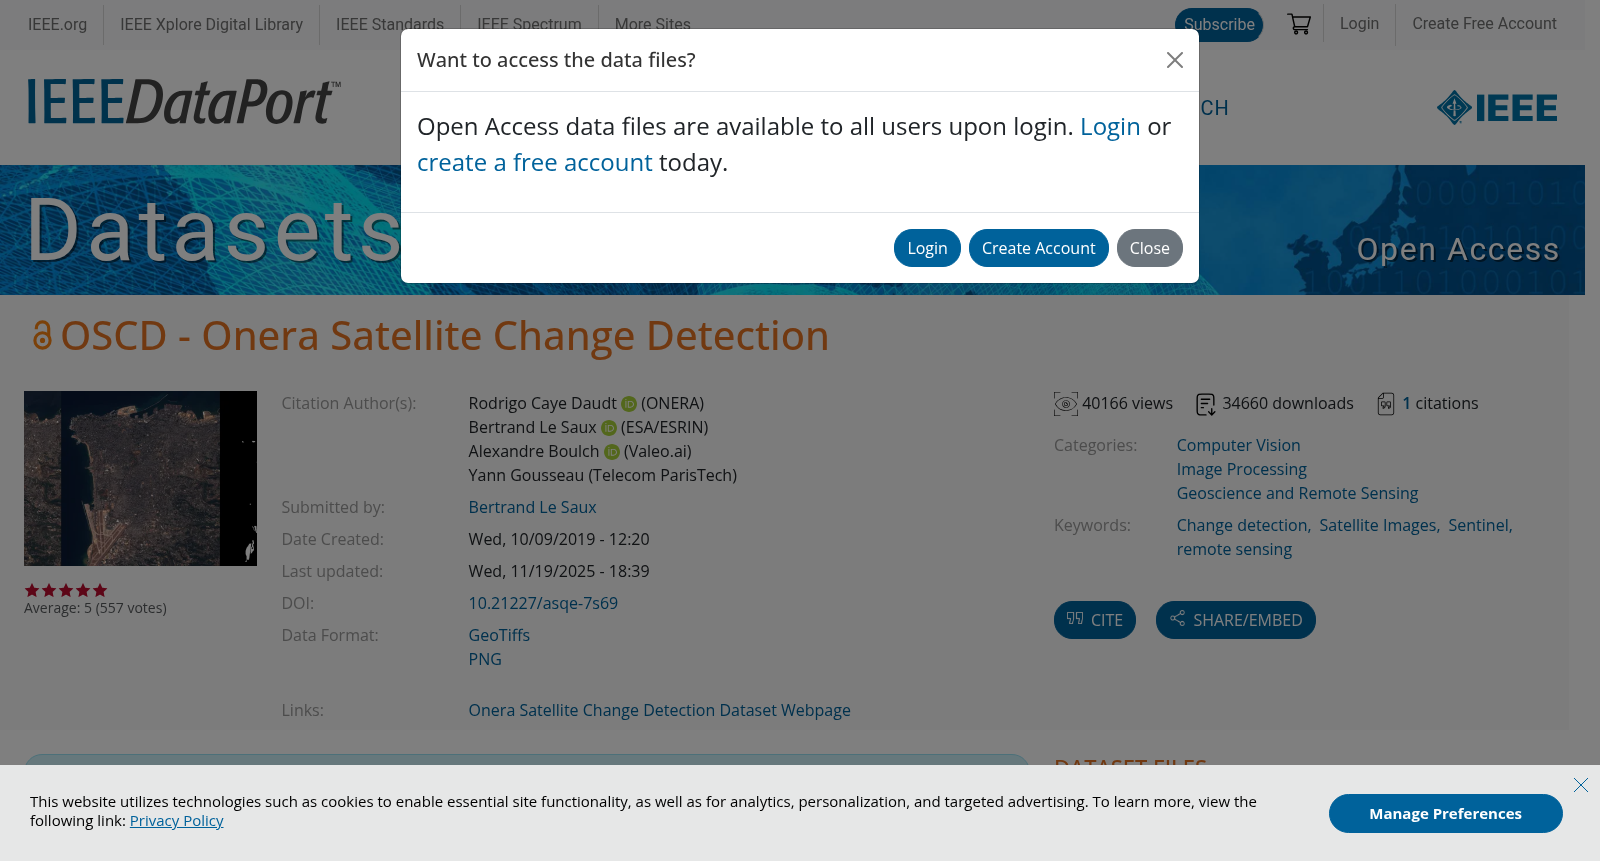This screenshot has height=861, width=1600.
Task: Open DOI link 10.21227/asqe-7s69
Action: [x=543, y=603]
